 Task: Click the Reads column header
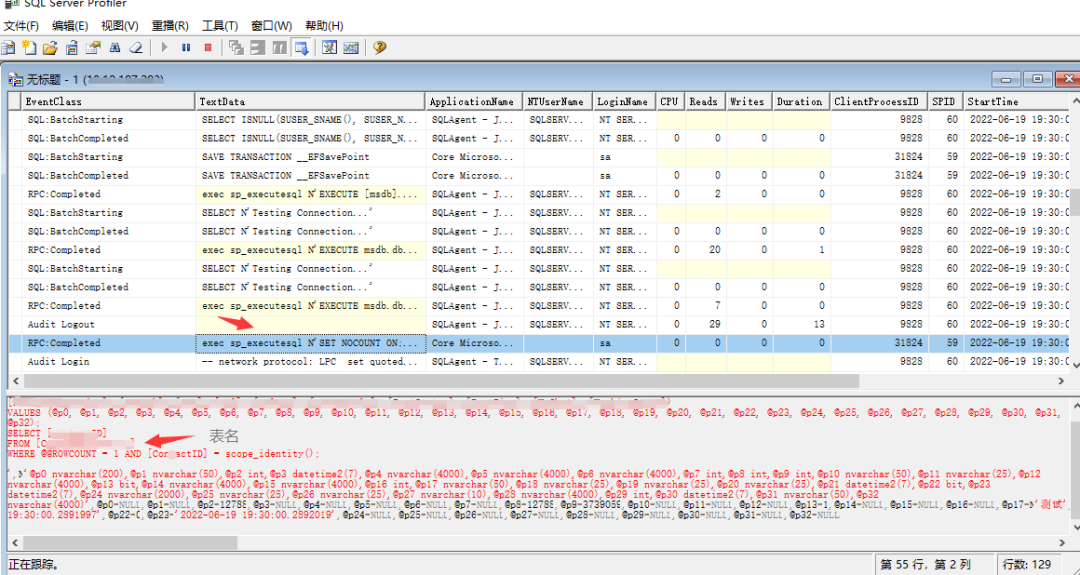click(705, 101)
